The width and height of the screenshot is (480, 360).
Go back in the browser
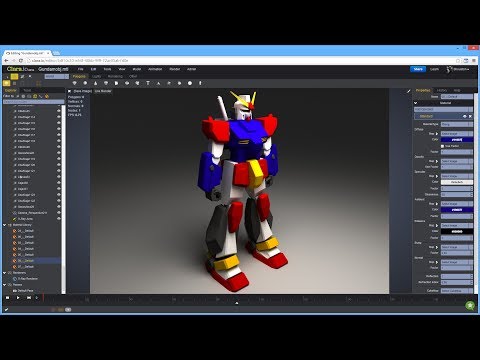[7, 61]
